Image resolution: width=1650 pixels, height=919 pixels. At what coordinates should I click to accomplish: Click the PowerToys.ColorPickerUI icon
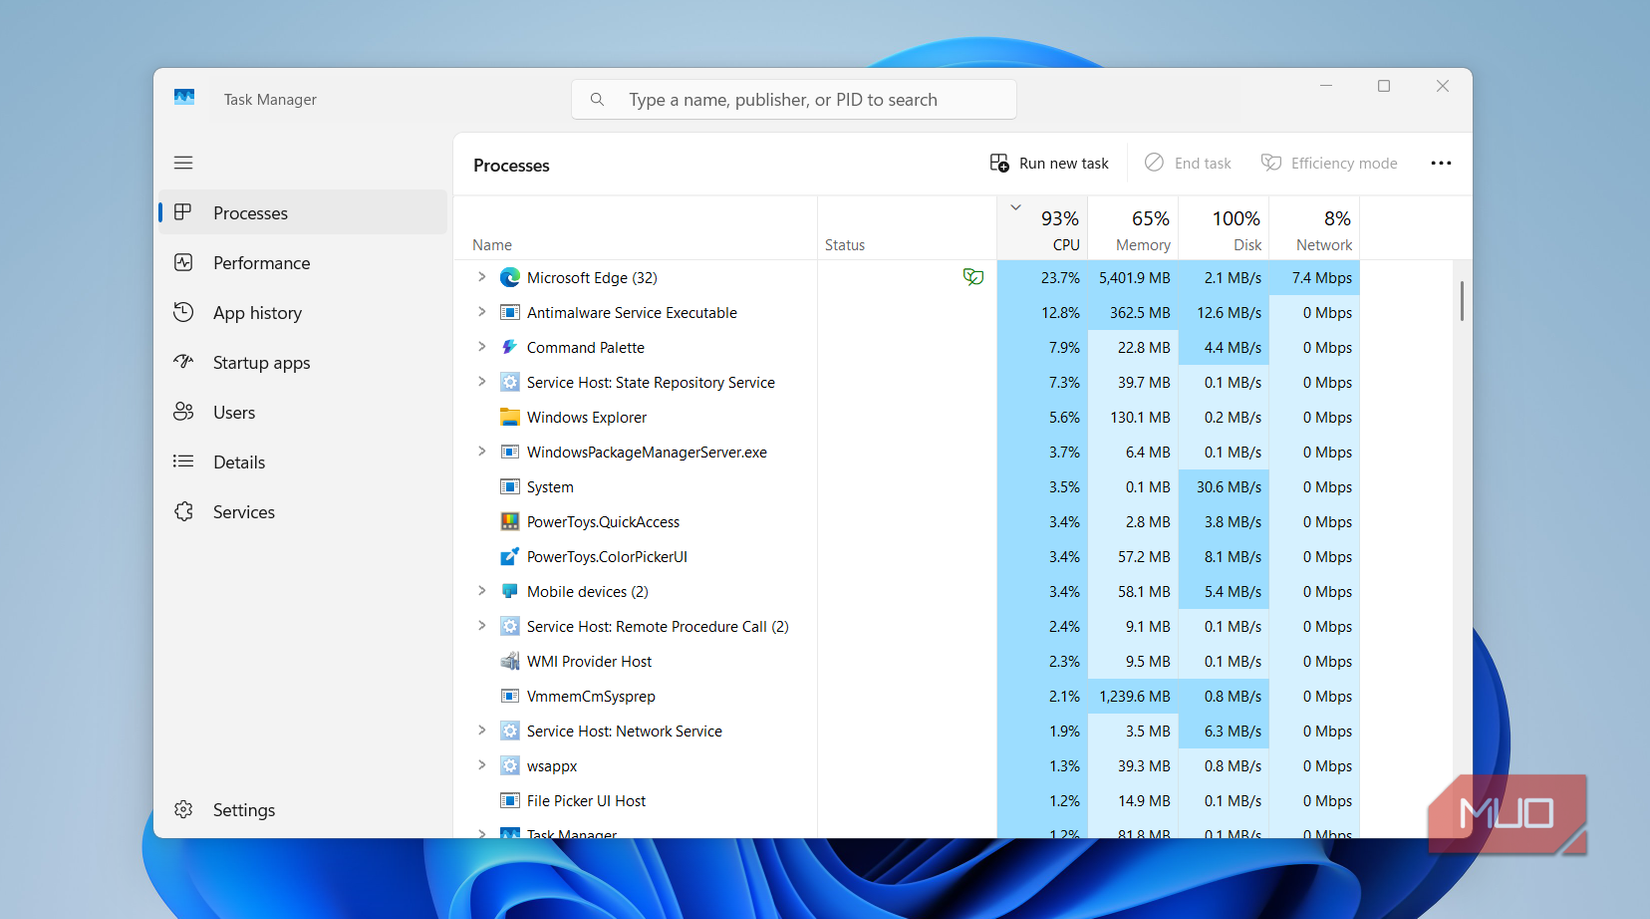510,556
